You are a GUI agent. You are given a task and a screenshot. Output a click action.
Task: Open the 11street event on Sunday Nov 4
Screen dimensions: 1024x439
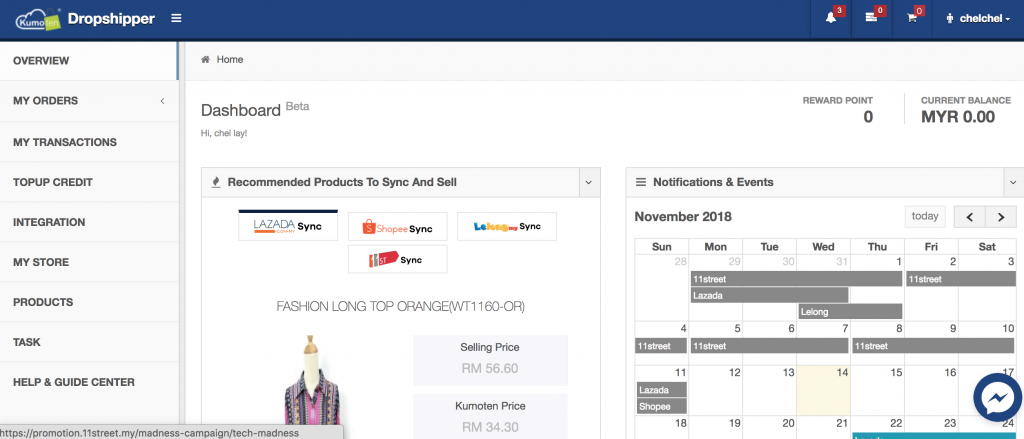(661, 346)
